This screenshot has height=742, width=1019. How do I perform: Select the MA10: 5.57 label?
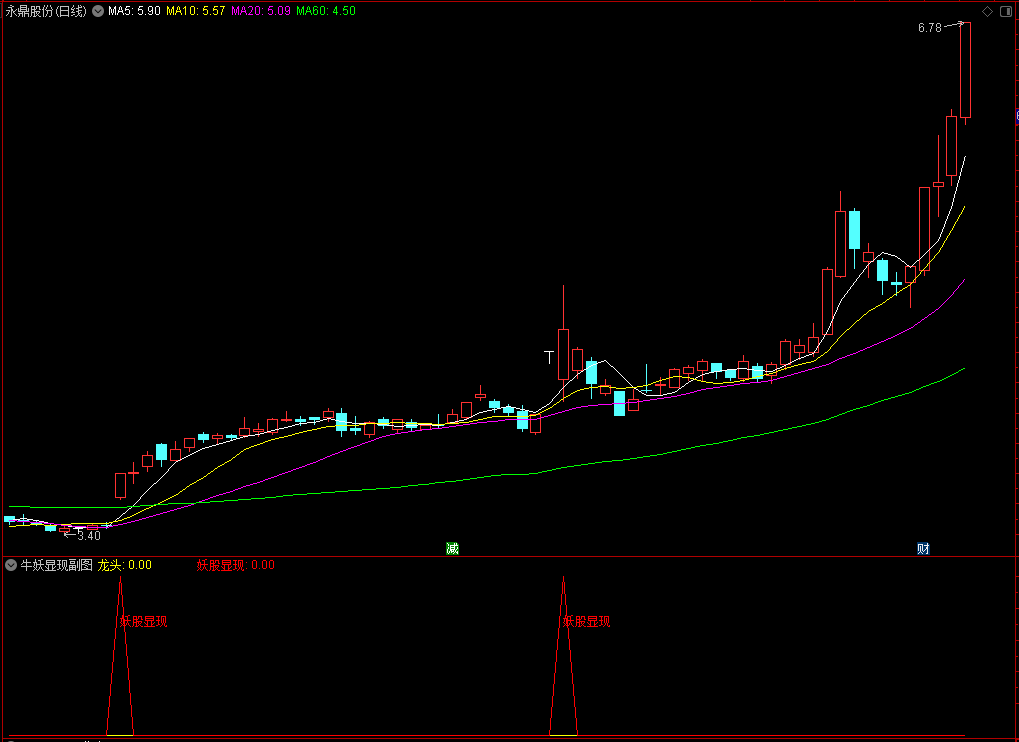[196, 11]
